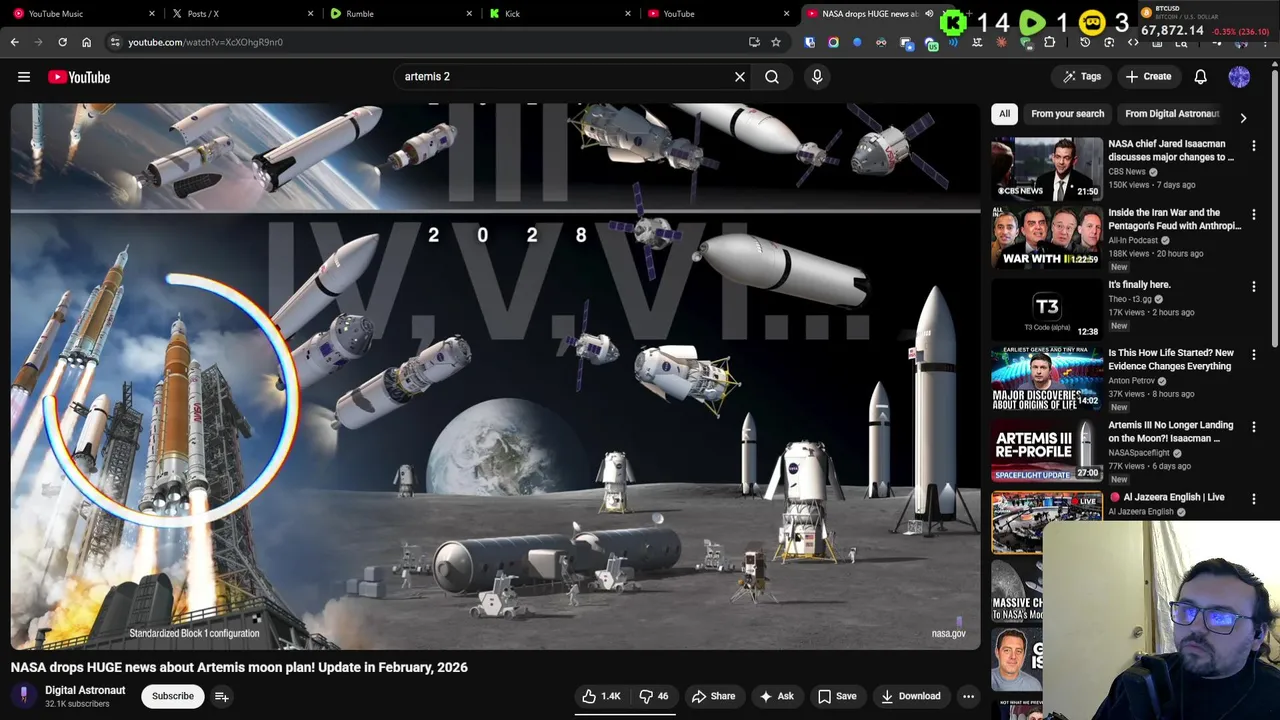Like the video (1.4K)
Image resolution: width=1280 pixels, height=720 pixels.
coord(601,696)
